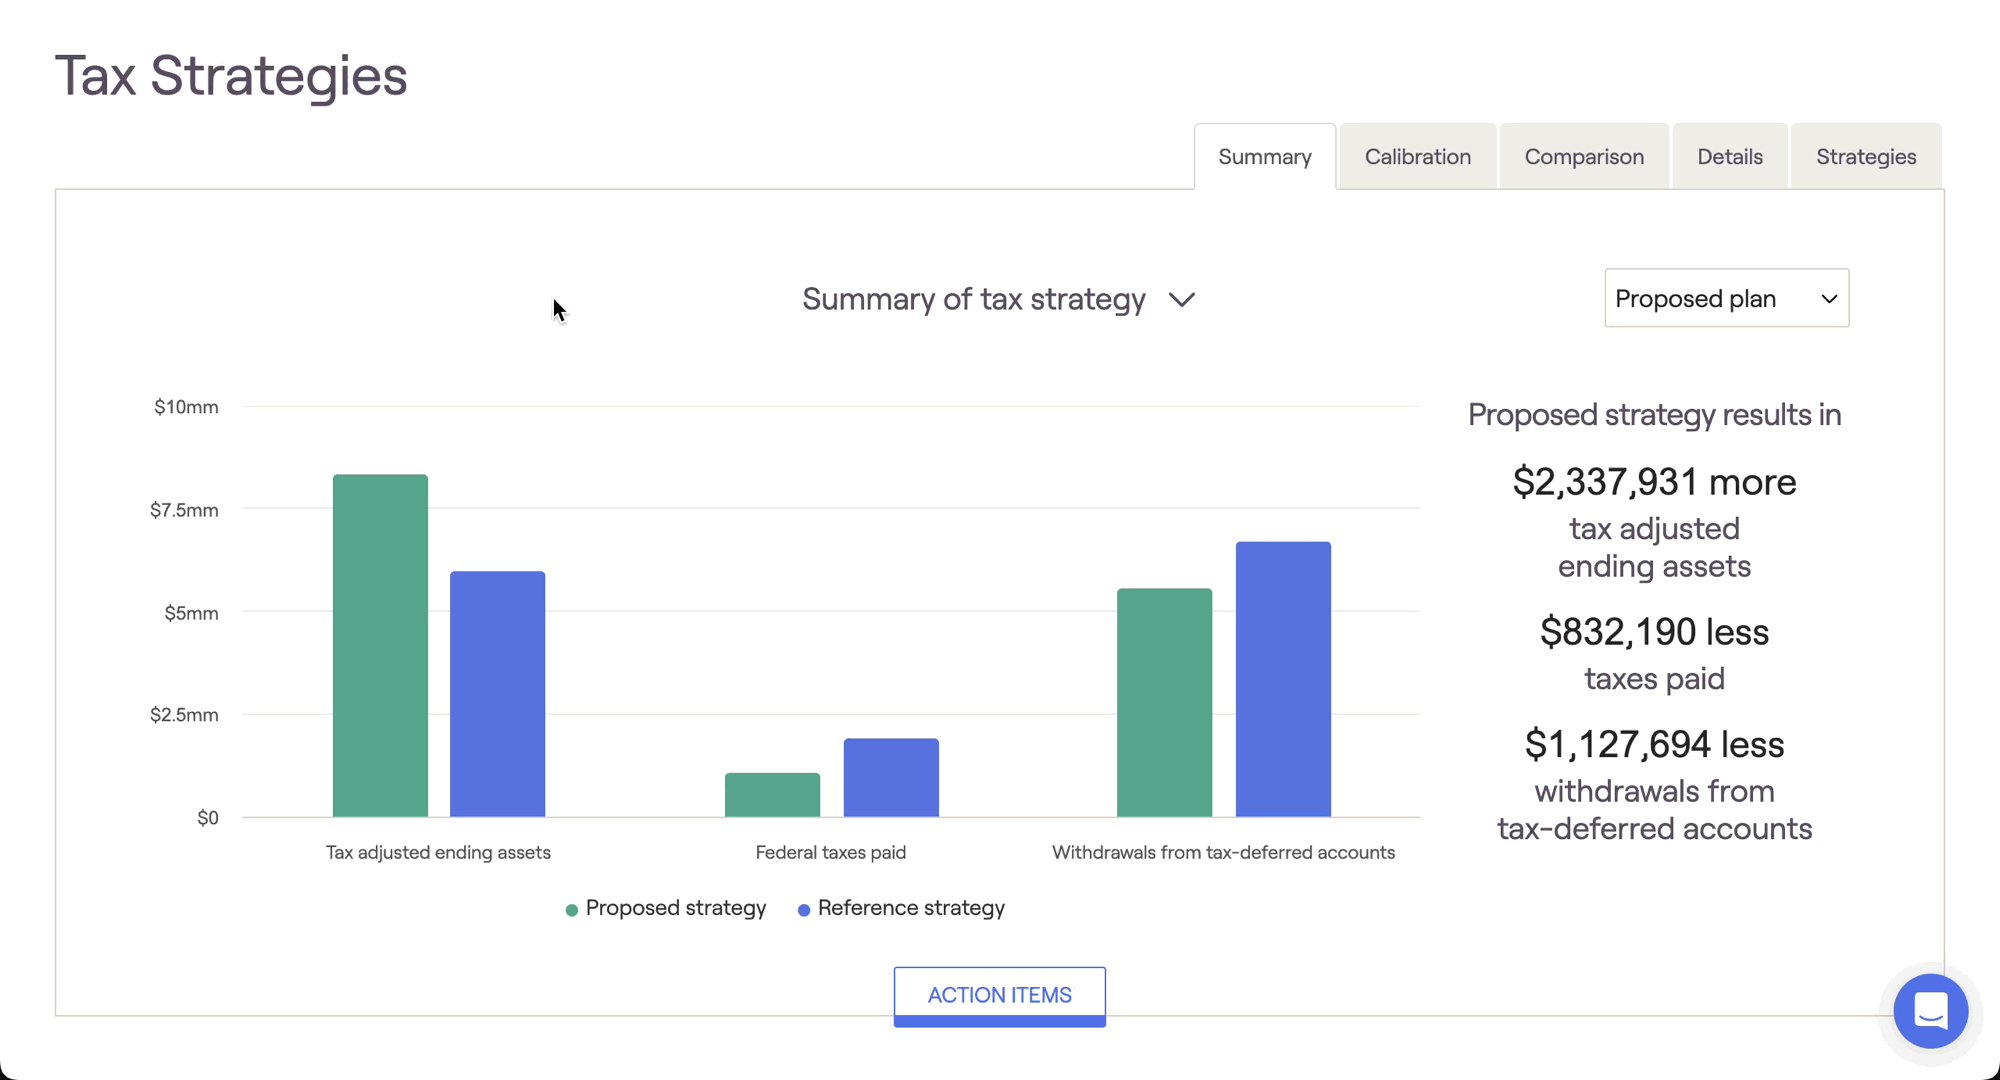Viewport: 2000px width, 1080px height.
Task: Click the blue Reference strategy legend dot
Action: click(804, 910)
